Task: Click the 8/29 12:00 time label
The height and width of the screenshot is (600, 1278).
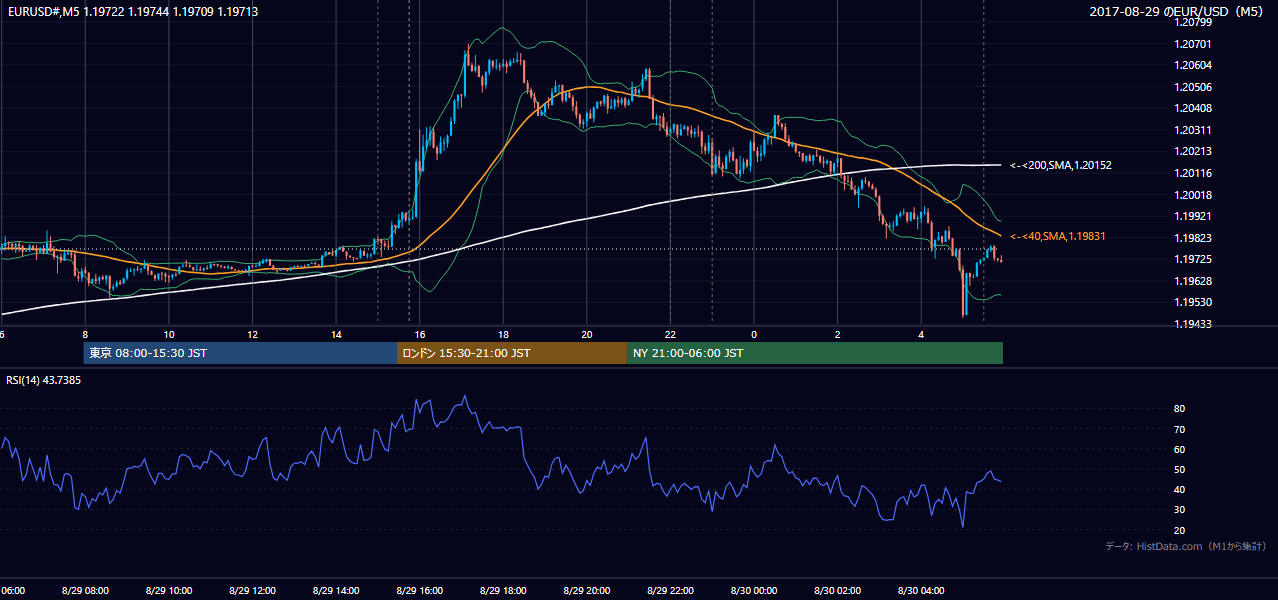Action: coord(252,591)
